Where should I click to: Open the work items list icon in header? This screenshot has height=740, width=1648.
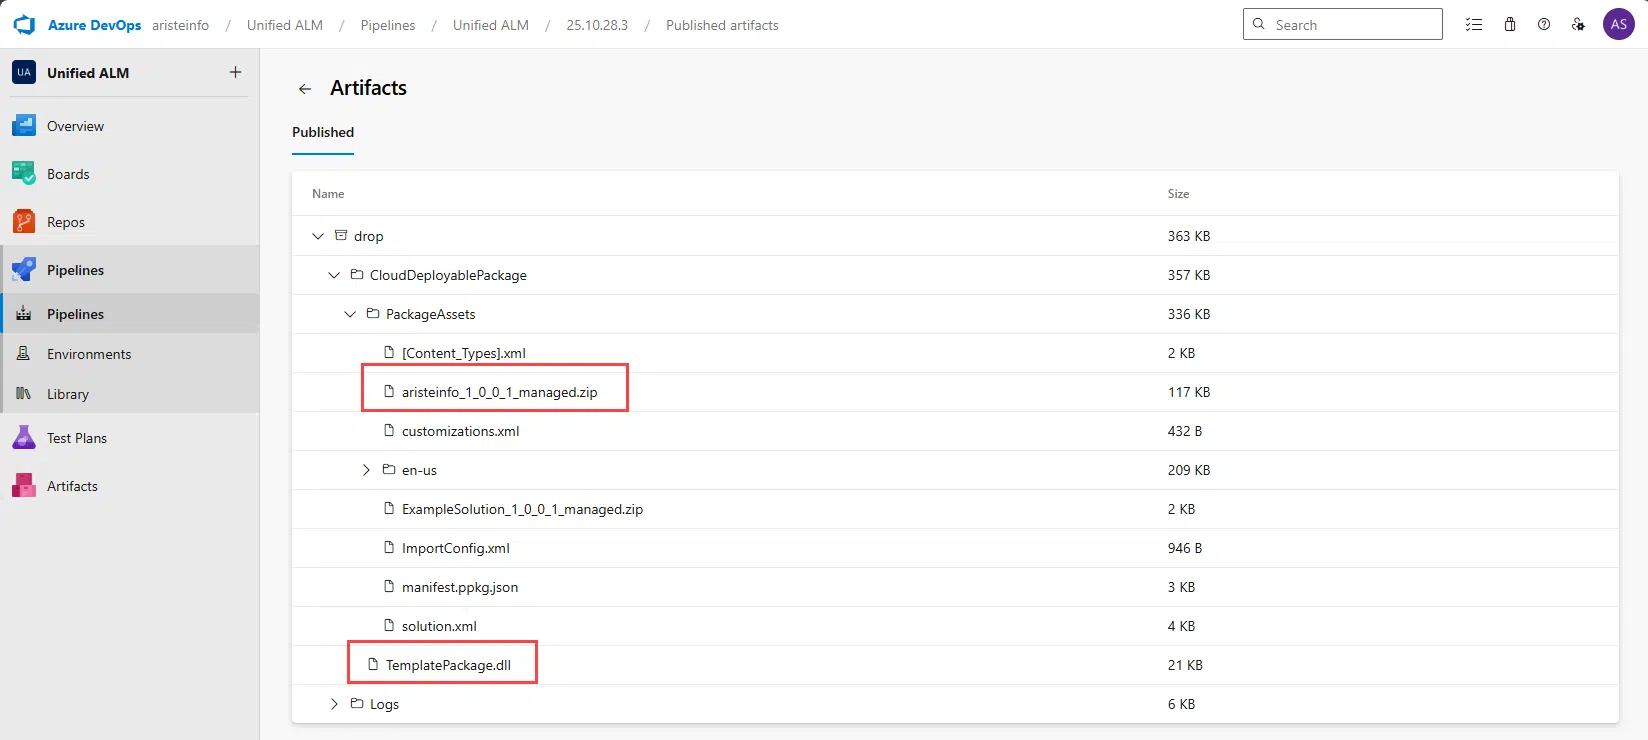coord(1474,25)
